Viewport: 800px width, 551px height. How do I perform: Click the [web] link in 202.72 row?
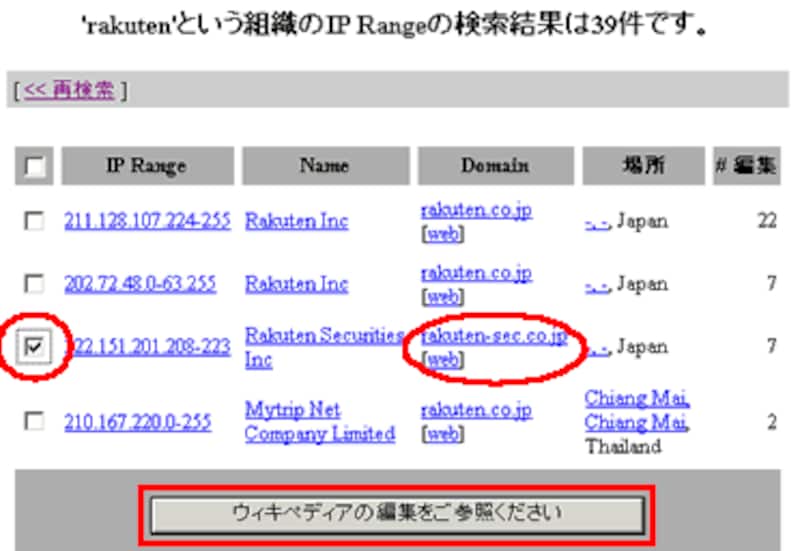pyautogui.click(x=443, y=296)
